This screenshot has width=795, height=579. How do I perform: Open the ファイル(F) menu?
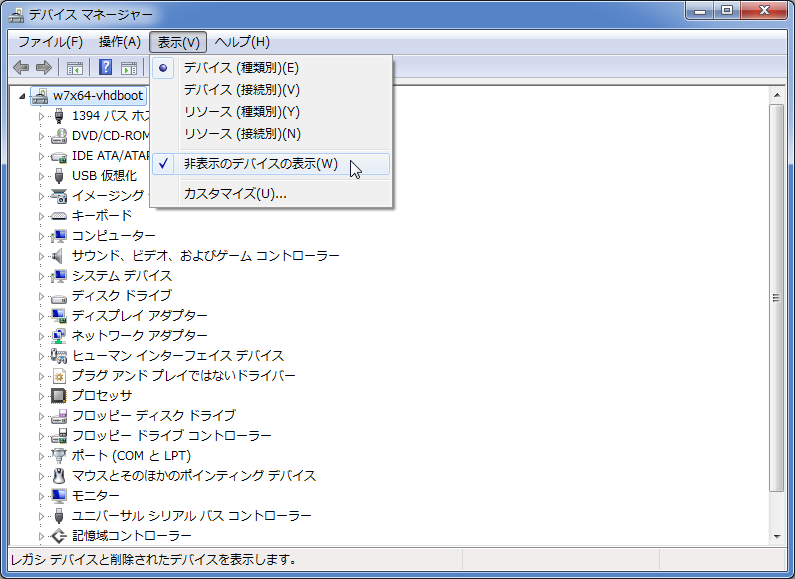(50, 42)
